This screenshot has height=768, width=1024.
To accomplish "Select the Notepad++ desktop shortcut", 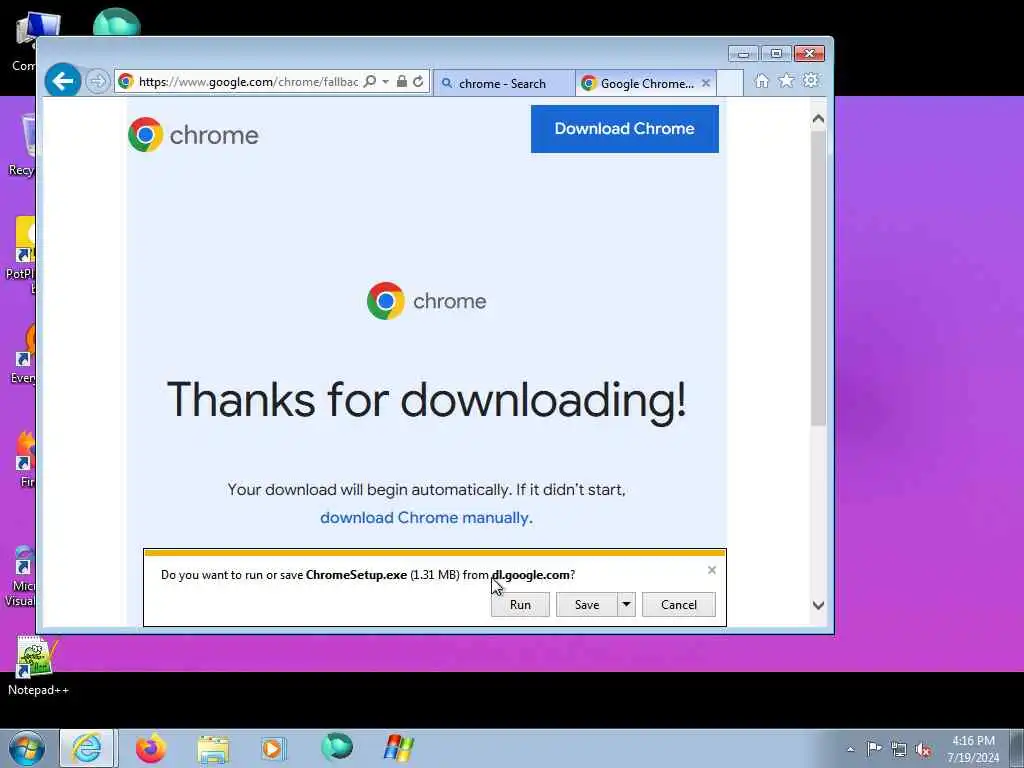I will coord(38,665).
